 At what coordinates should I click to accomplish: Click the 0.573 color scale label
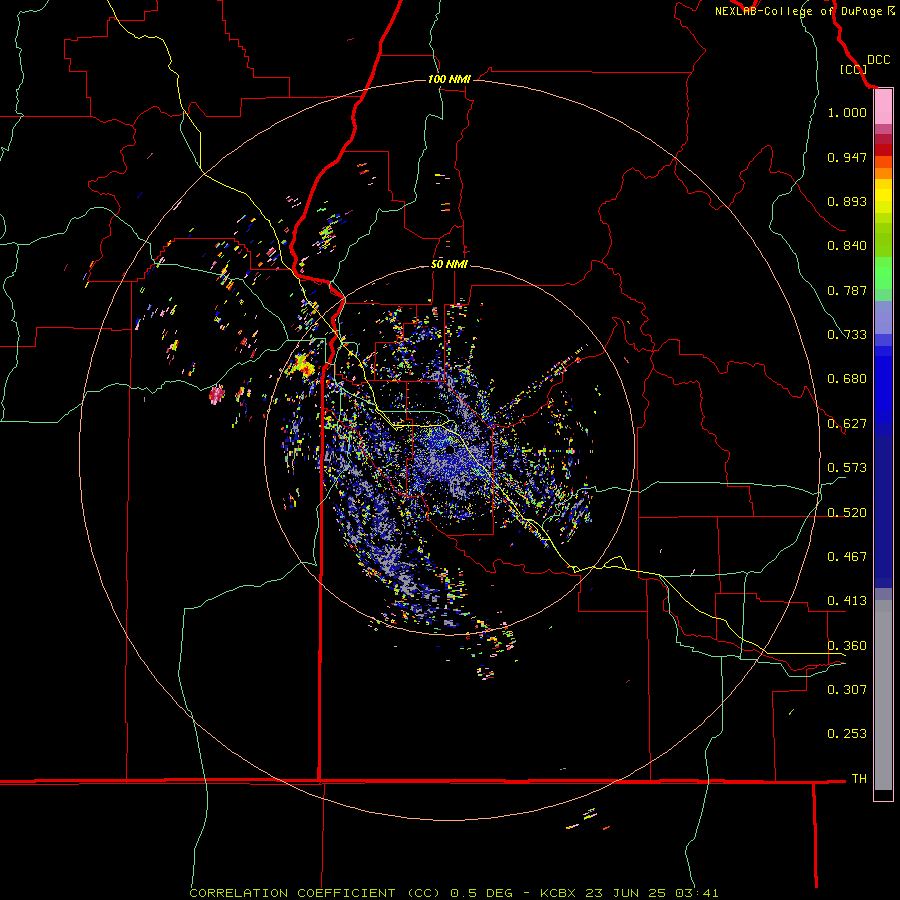point(847,468)
